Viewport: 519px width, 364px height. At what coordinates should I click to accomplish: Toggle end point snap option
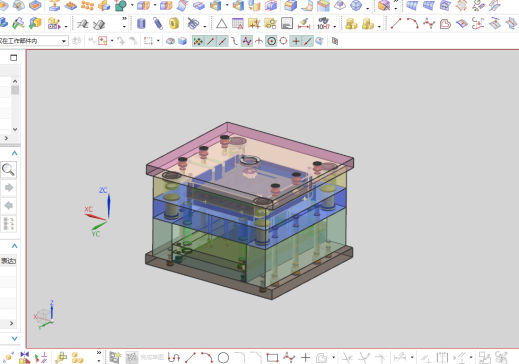[210, 41]
